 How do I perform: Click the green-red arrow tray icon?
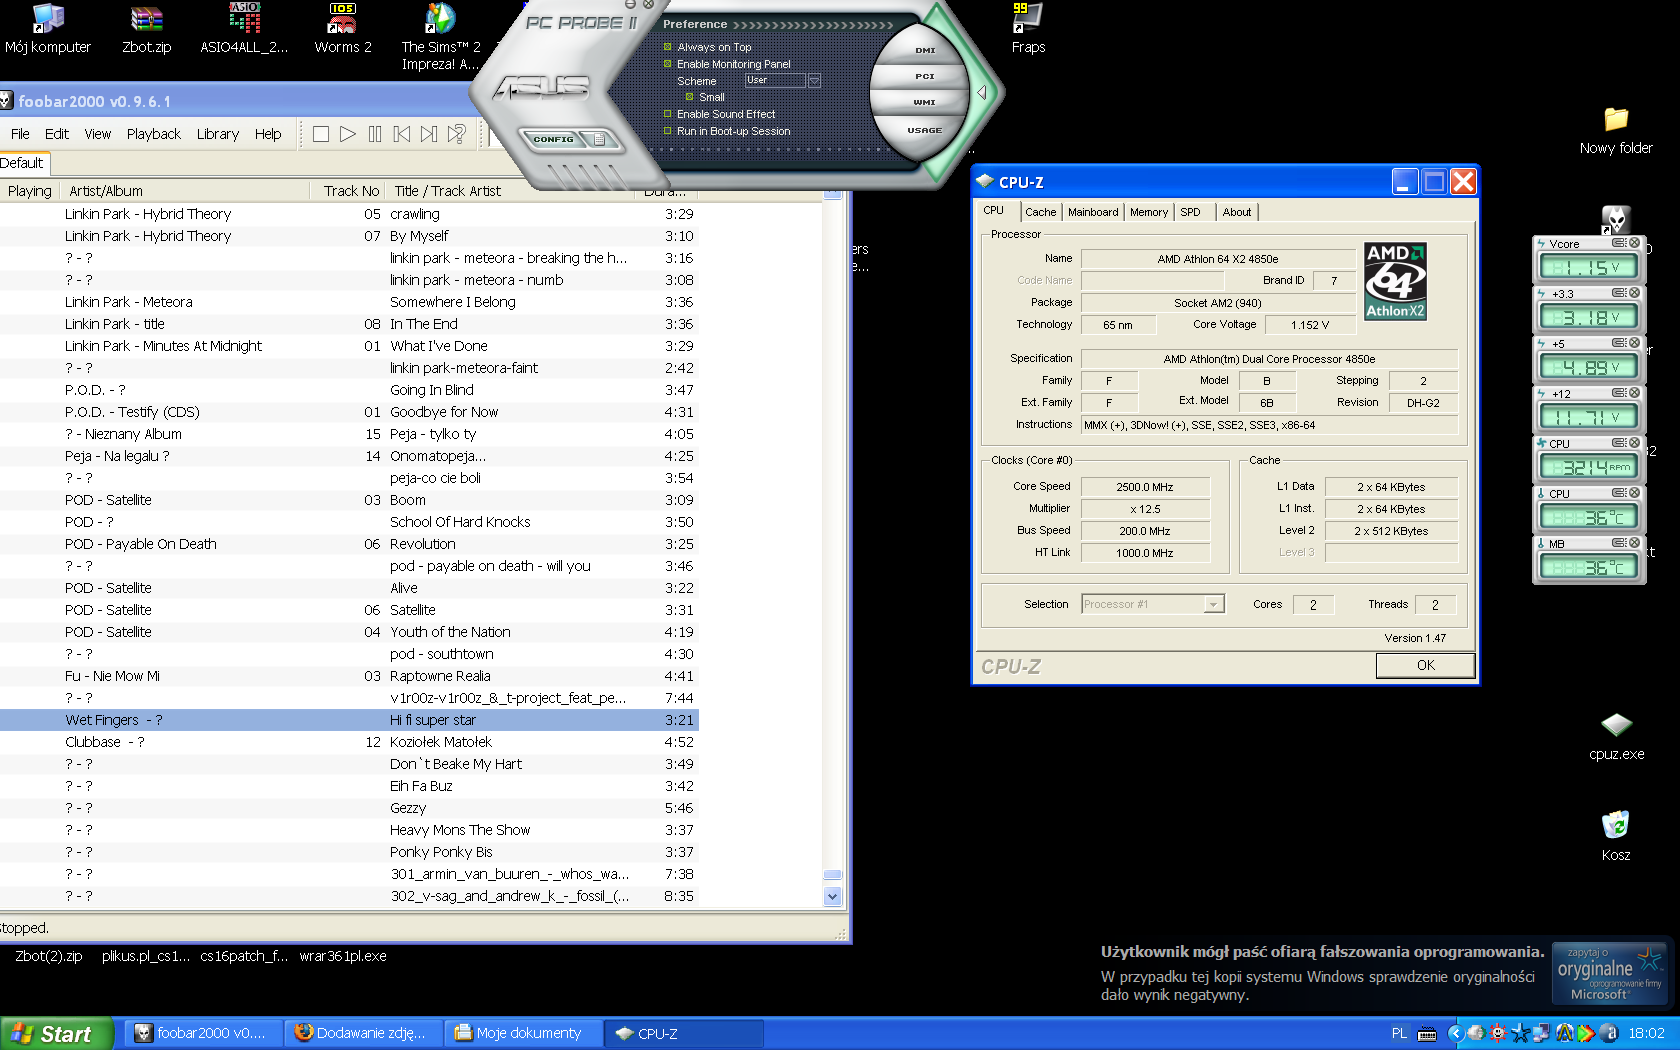1586,1034
